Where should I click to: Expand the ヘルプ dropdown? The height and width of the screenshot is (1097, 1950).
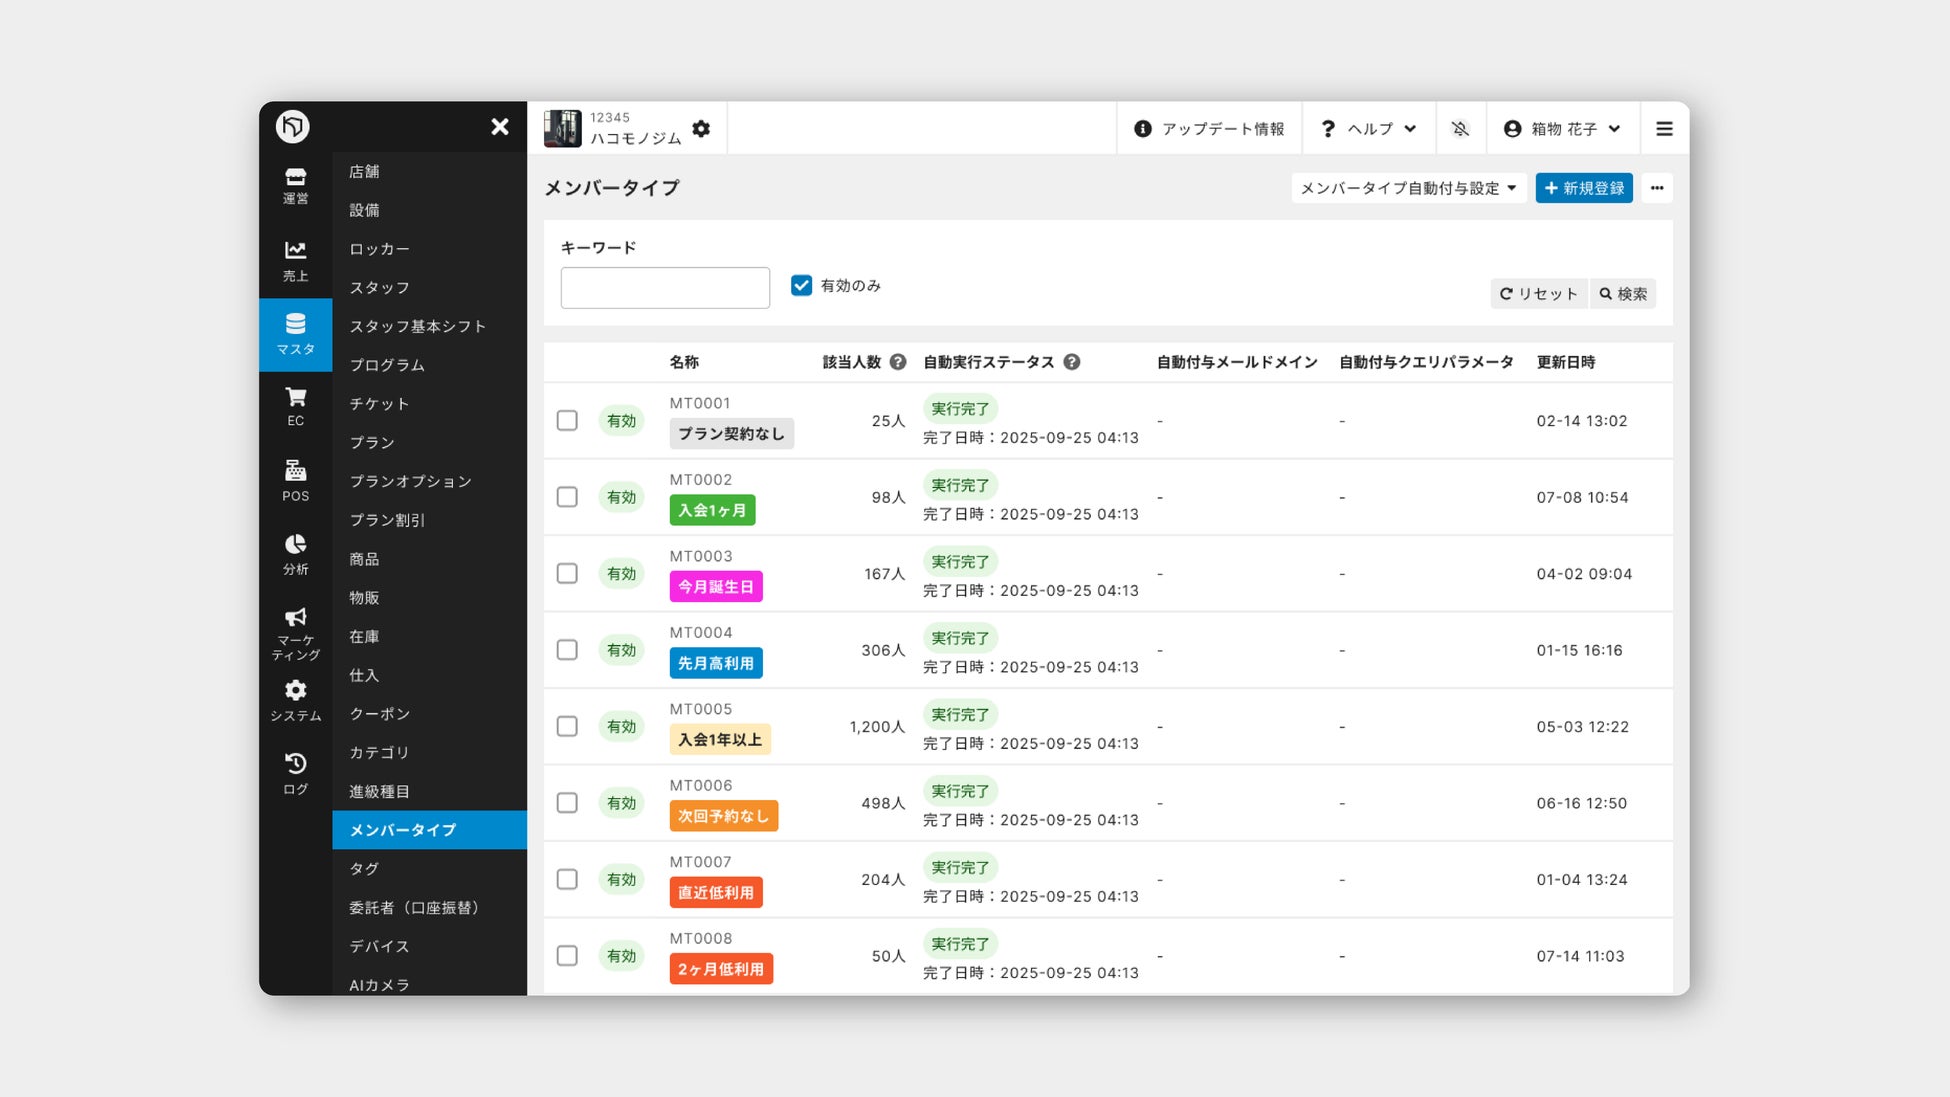[x=1368, y=129]
